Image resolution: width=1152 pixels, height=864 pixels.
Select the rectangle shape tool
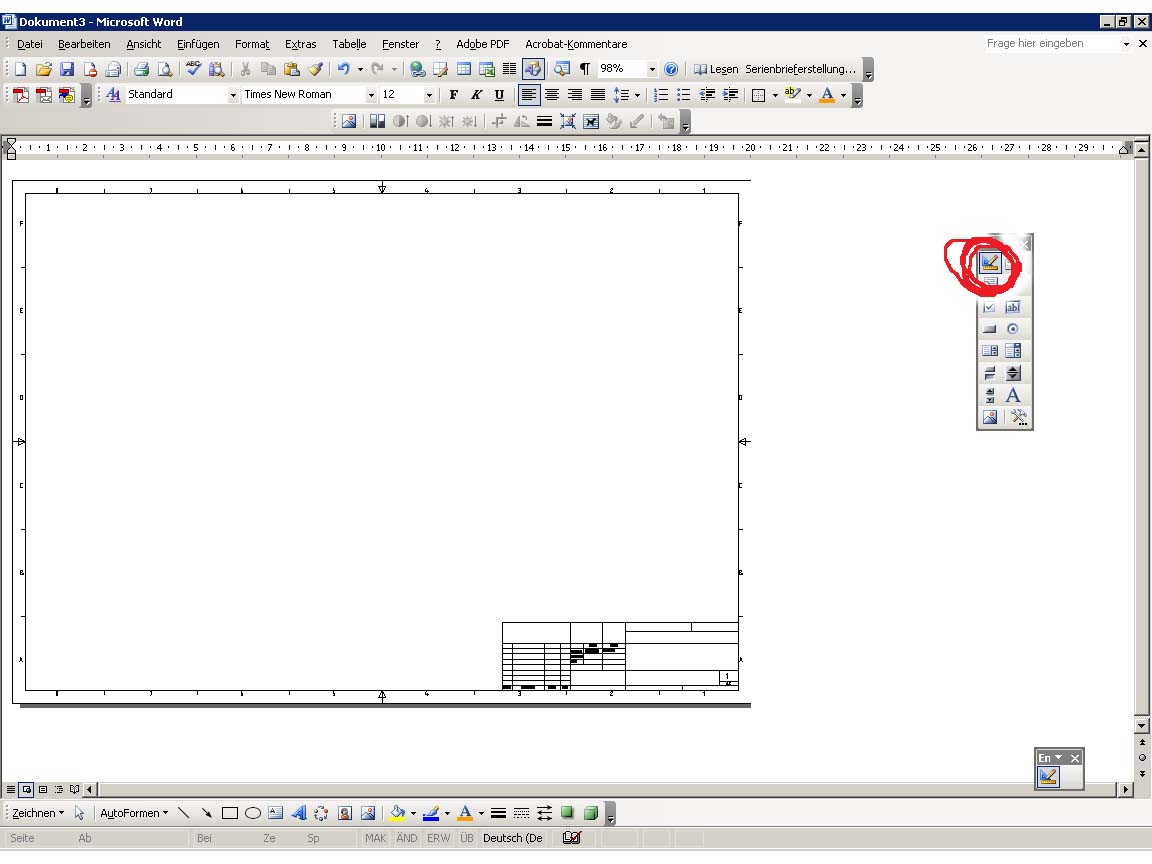(x=229, y=813)
